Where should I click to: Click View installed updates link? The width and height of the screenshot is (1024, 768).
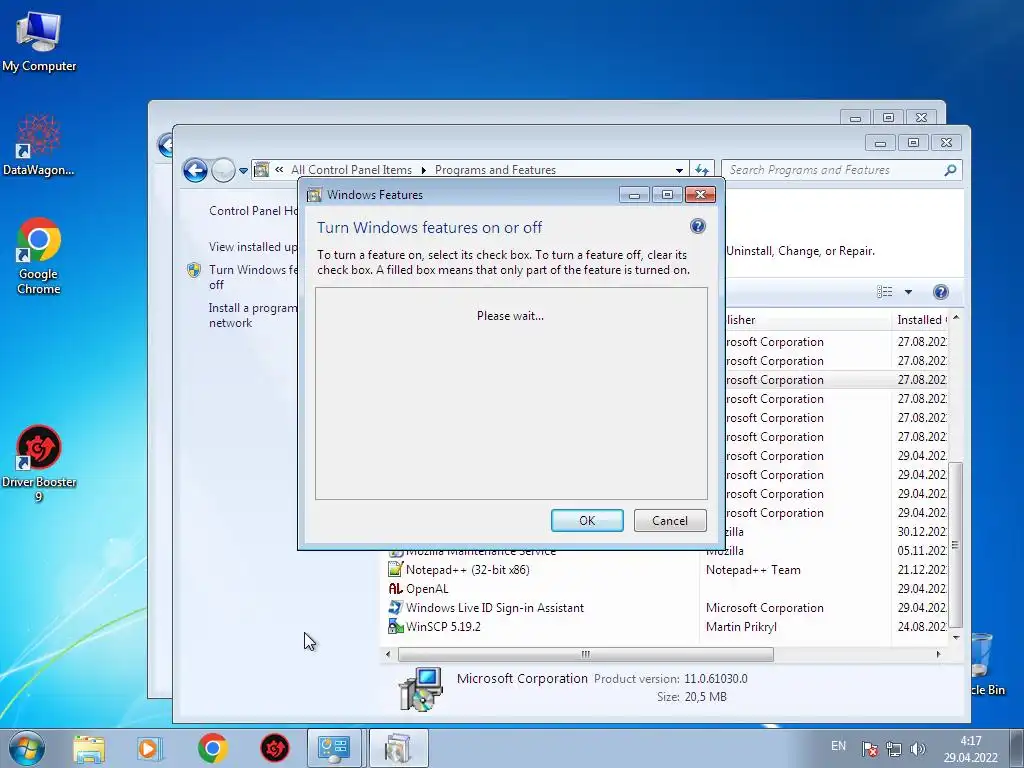pos(253,247)
